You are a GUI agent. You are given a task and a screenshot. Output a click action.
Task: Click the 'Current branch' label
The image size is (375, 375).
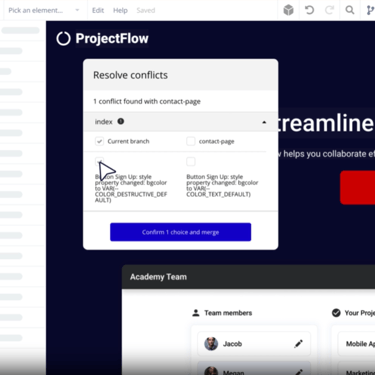tap(128, 141)
